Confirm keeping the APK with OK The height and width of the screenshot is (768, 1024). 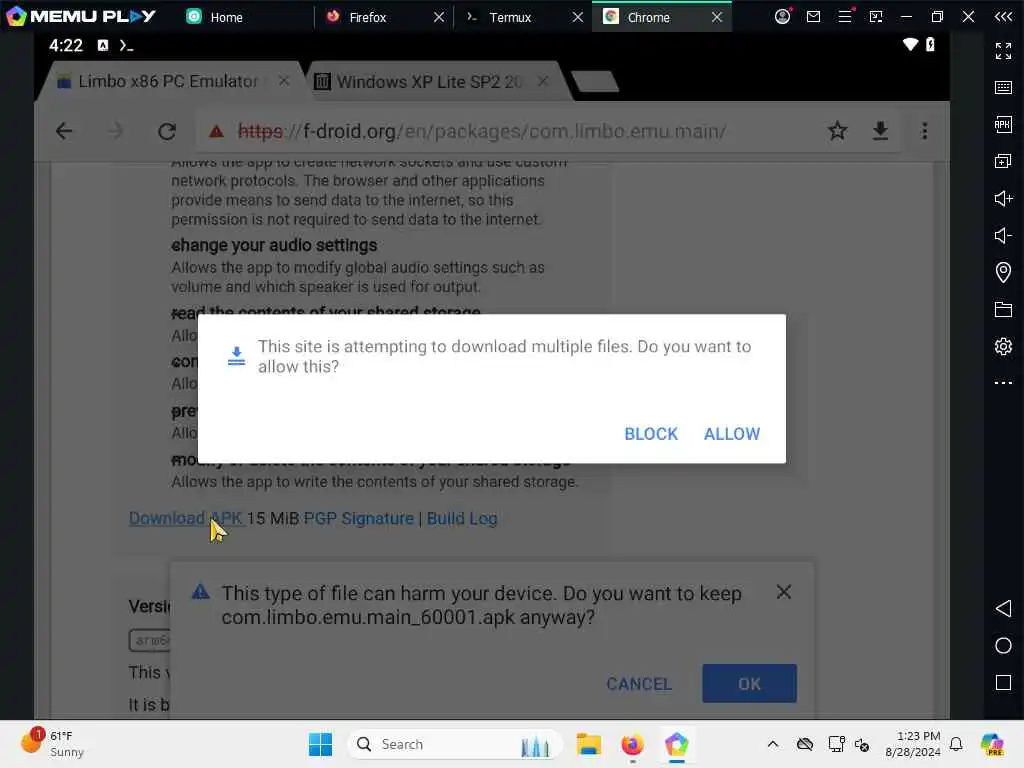coord(749,684)
